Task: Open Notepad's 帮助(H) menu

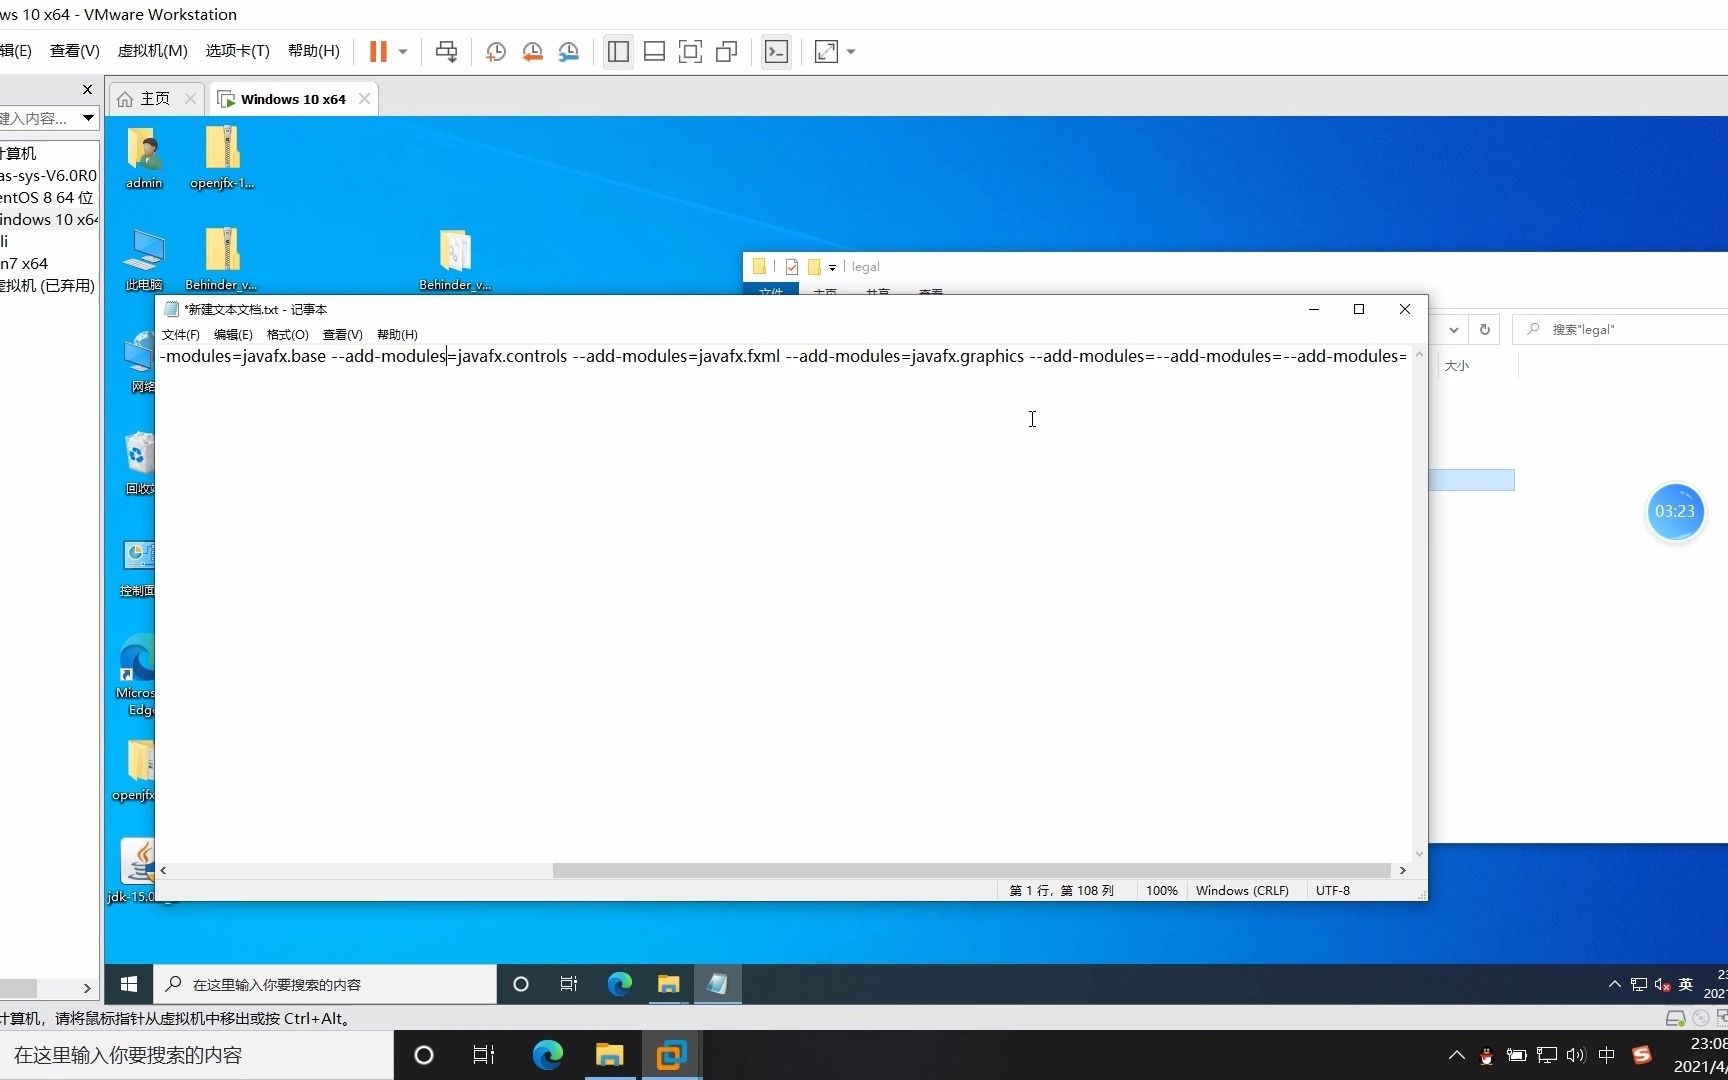Action: [397, 334]
